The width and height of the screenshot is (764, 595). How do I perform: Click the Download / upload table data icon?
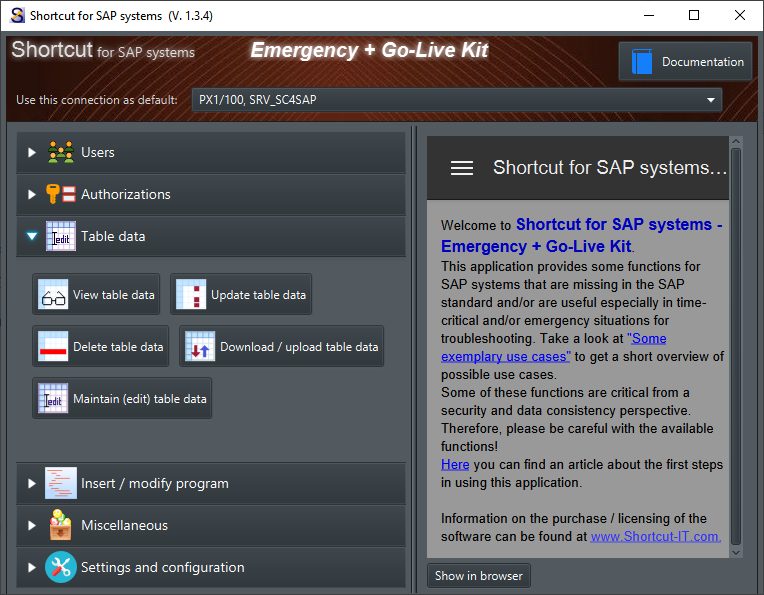click(x=200, y=347)
